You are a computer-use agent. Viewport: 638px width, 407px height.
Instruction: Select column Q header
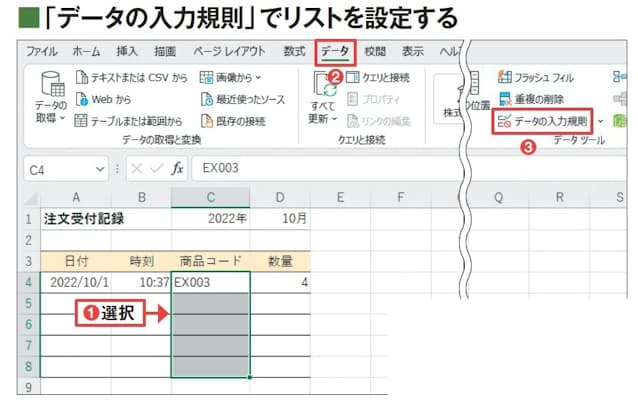498,198
